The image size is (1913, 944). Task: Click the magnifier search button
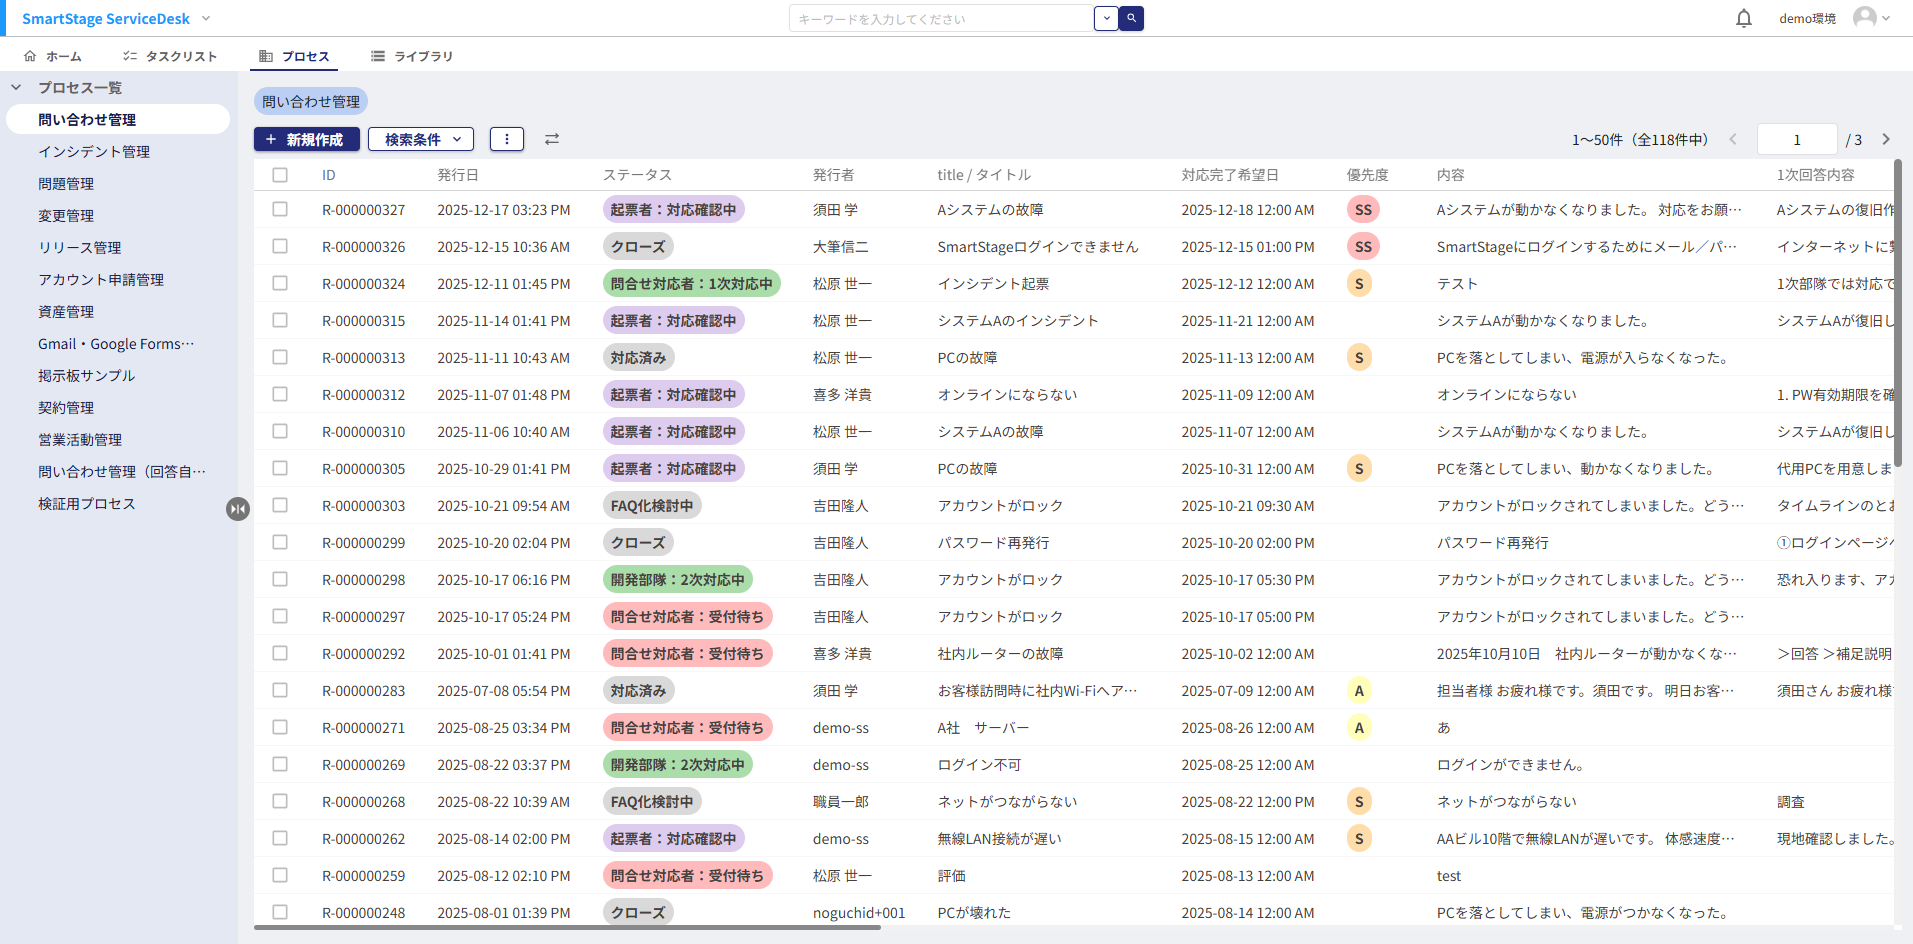click(1131, 19)
